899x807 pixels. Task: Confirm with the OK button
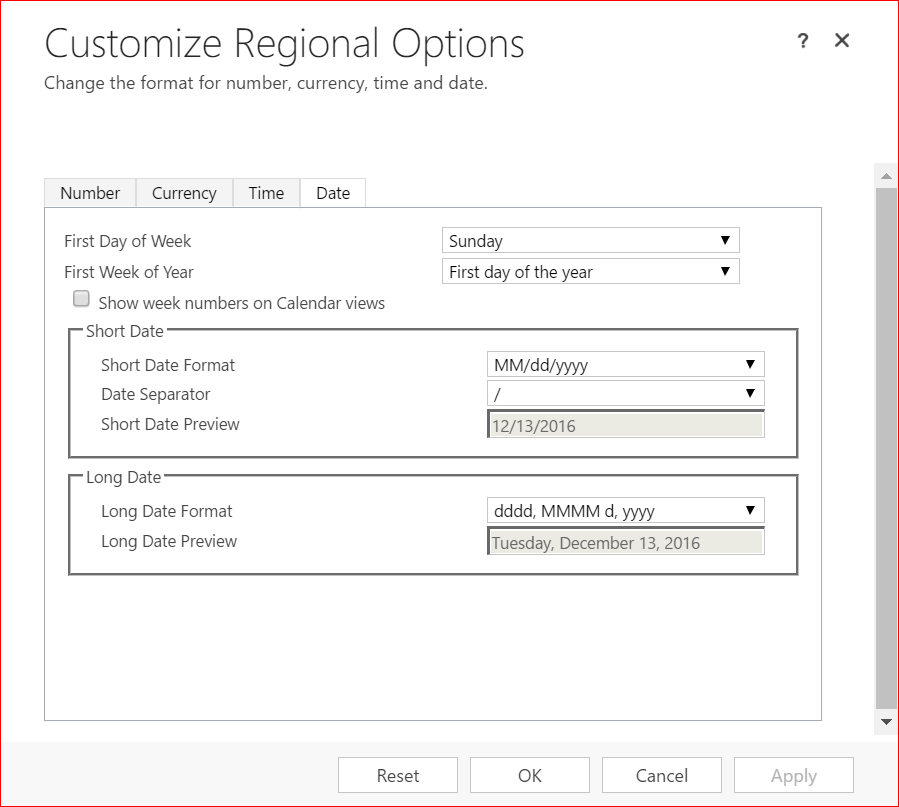click(x=530, y=776)
